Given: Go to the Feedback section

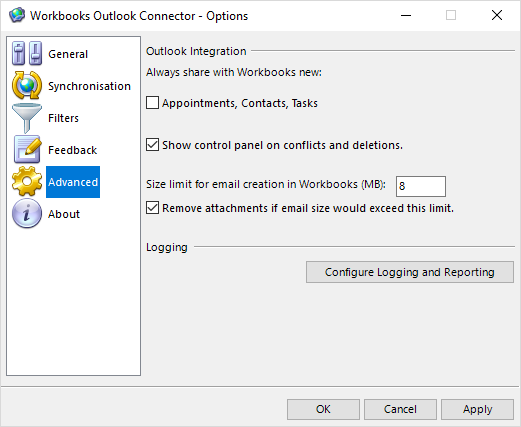Looking at the screenshot, I should tap(72, 150).
